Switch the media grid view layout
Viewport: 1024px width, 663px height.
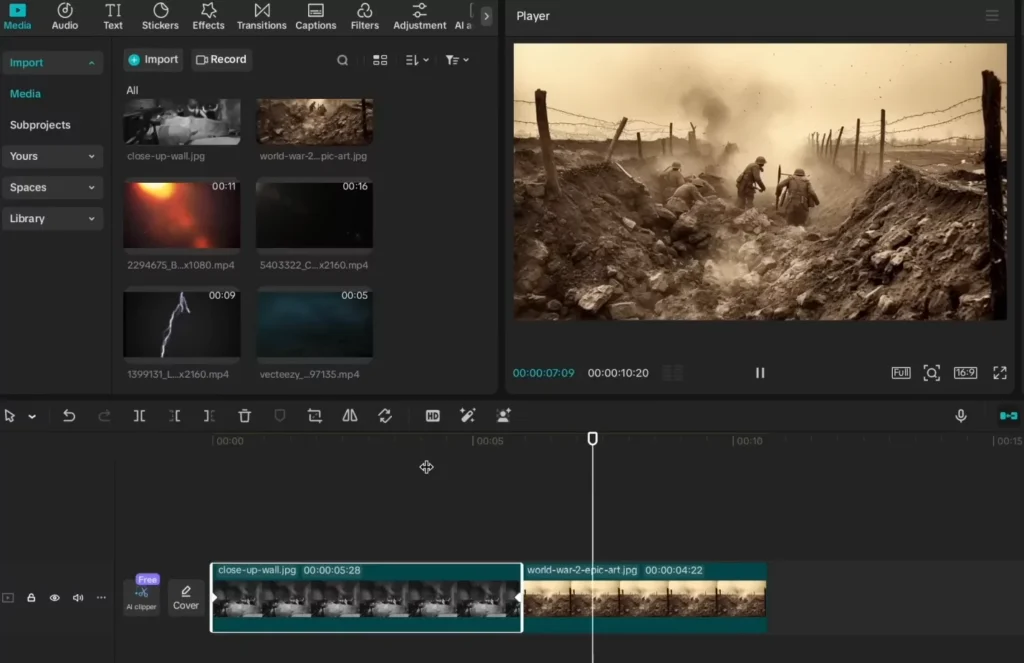[380, 60]
